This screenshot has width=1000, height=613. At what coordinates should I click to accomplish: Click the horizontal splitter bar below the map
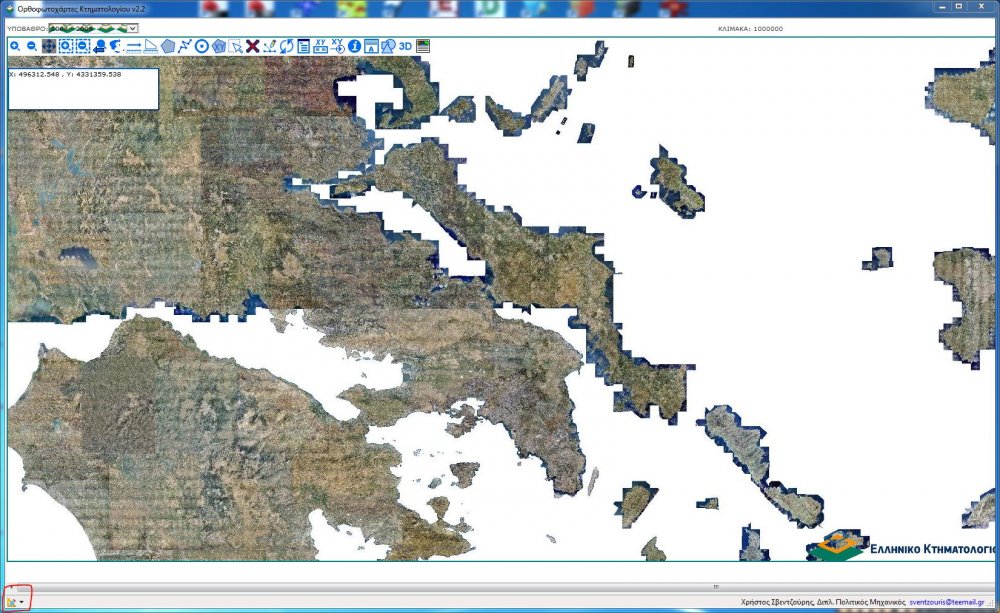point(500,586)
